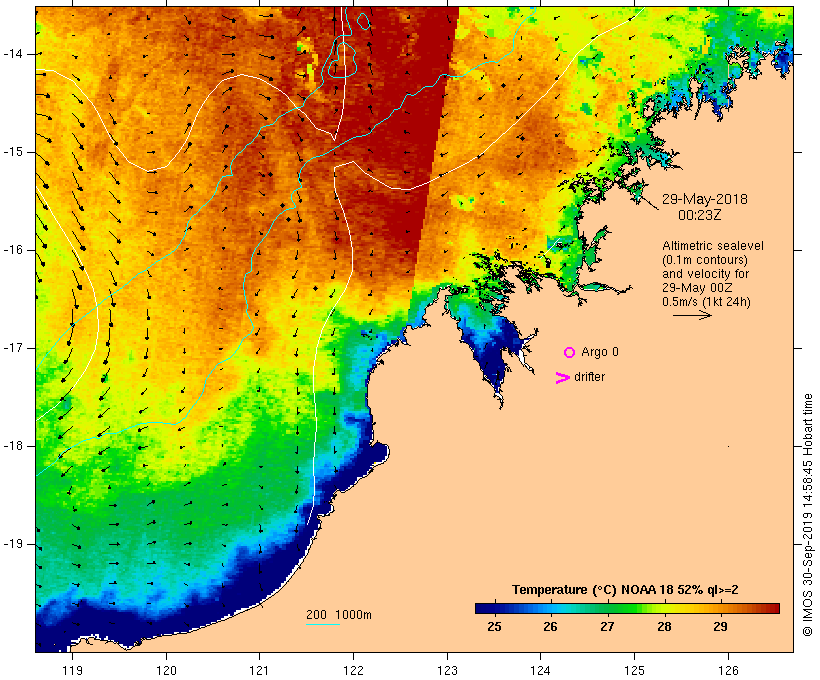Screen dimensions: 820x680
Task: Click the green 27°C region of colorbar
Action: (607, 608)
